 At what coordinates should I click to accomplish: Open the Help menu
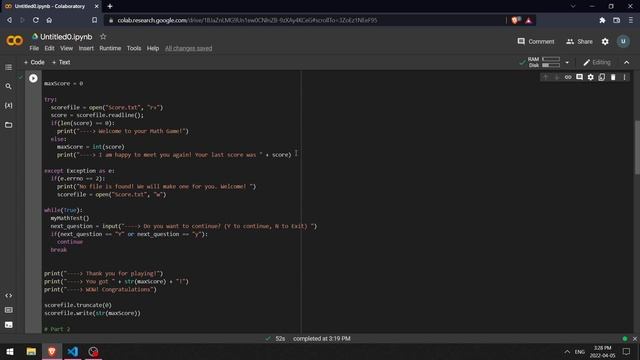click(153, 48)
